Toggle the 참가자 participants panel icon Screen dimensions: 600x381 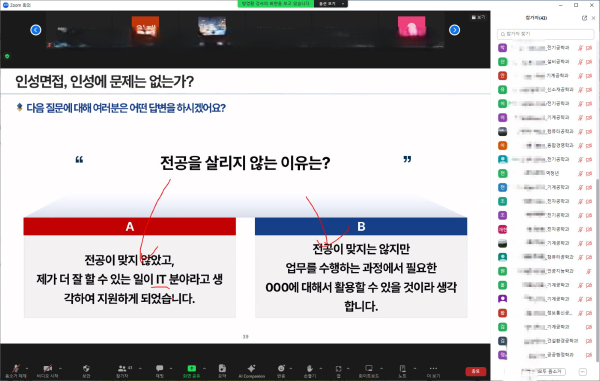[x=122, y=368]
